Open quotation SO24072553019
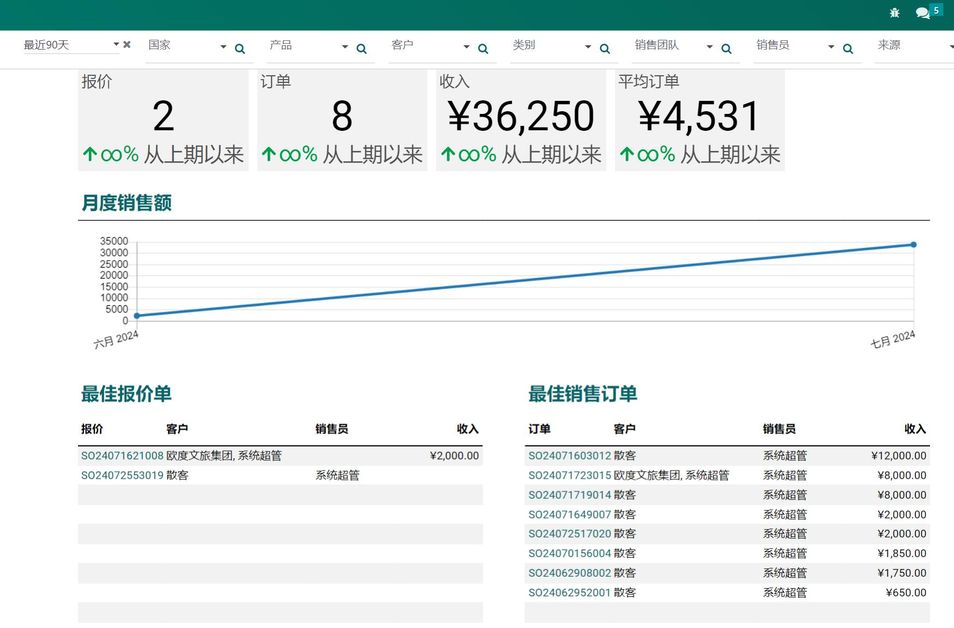This screenshot has width=954, height=628. click(122, 475)
